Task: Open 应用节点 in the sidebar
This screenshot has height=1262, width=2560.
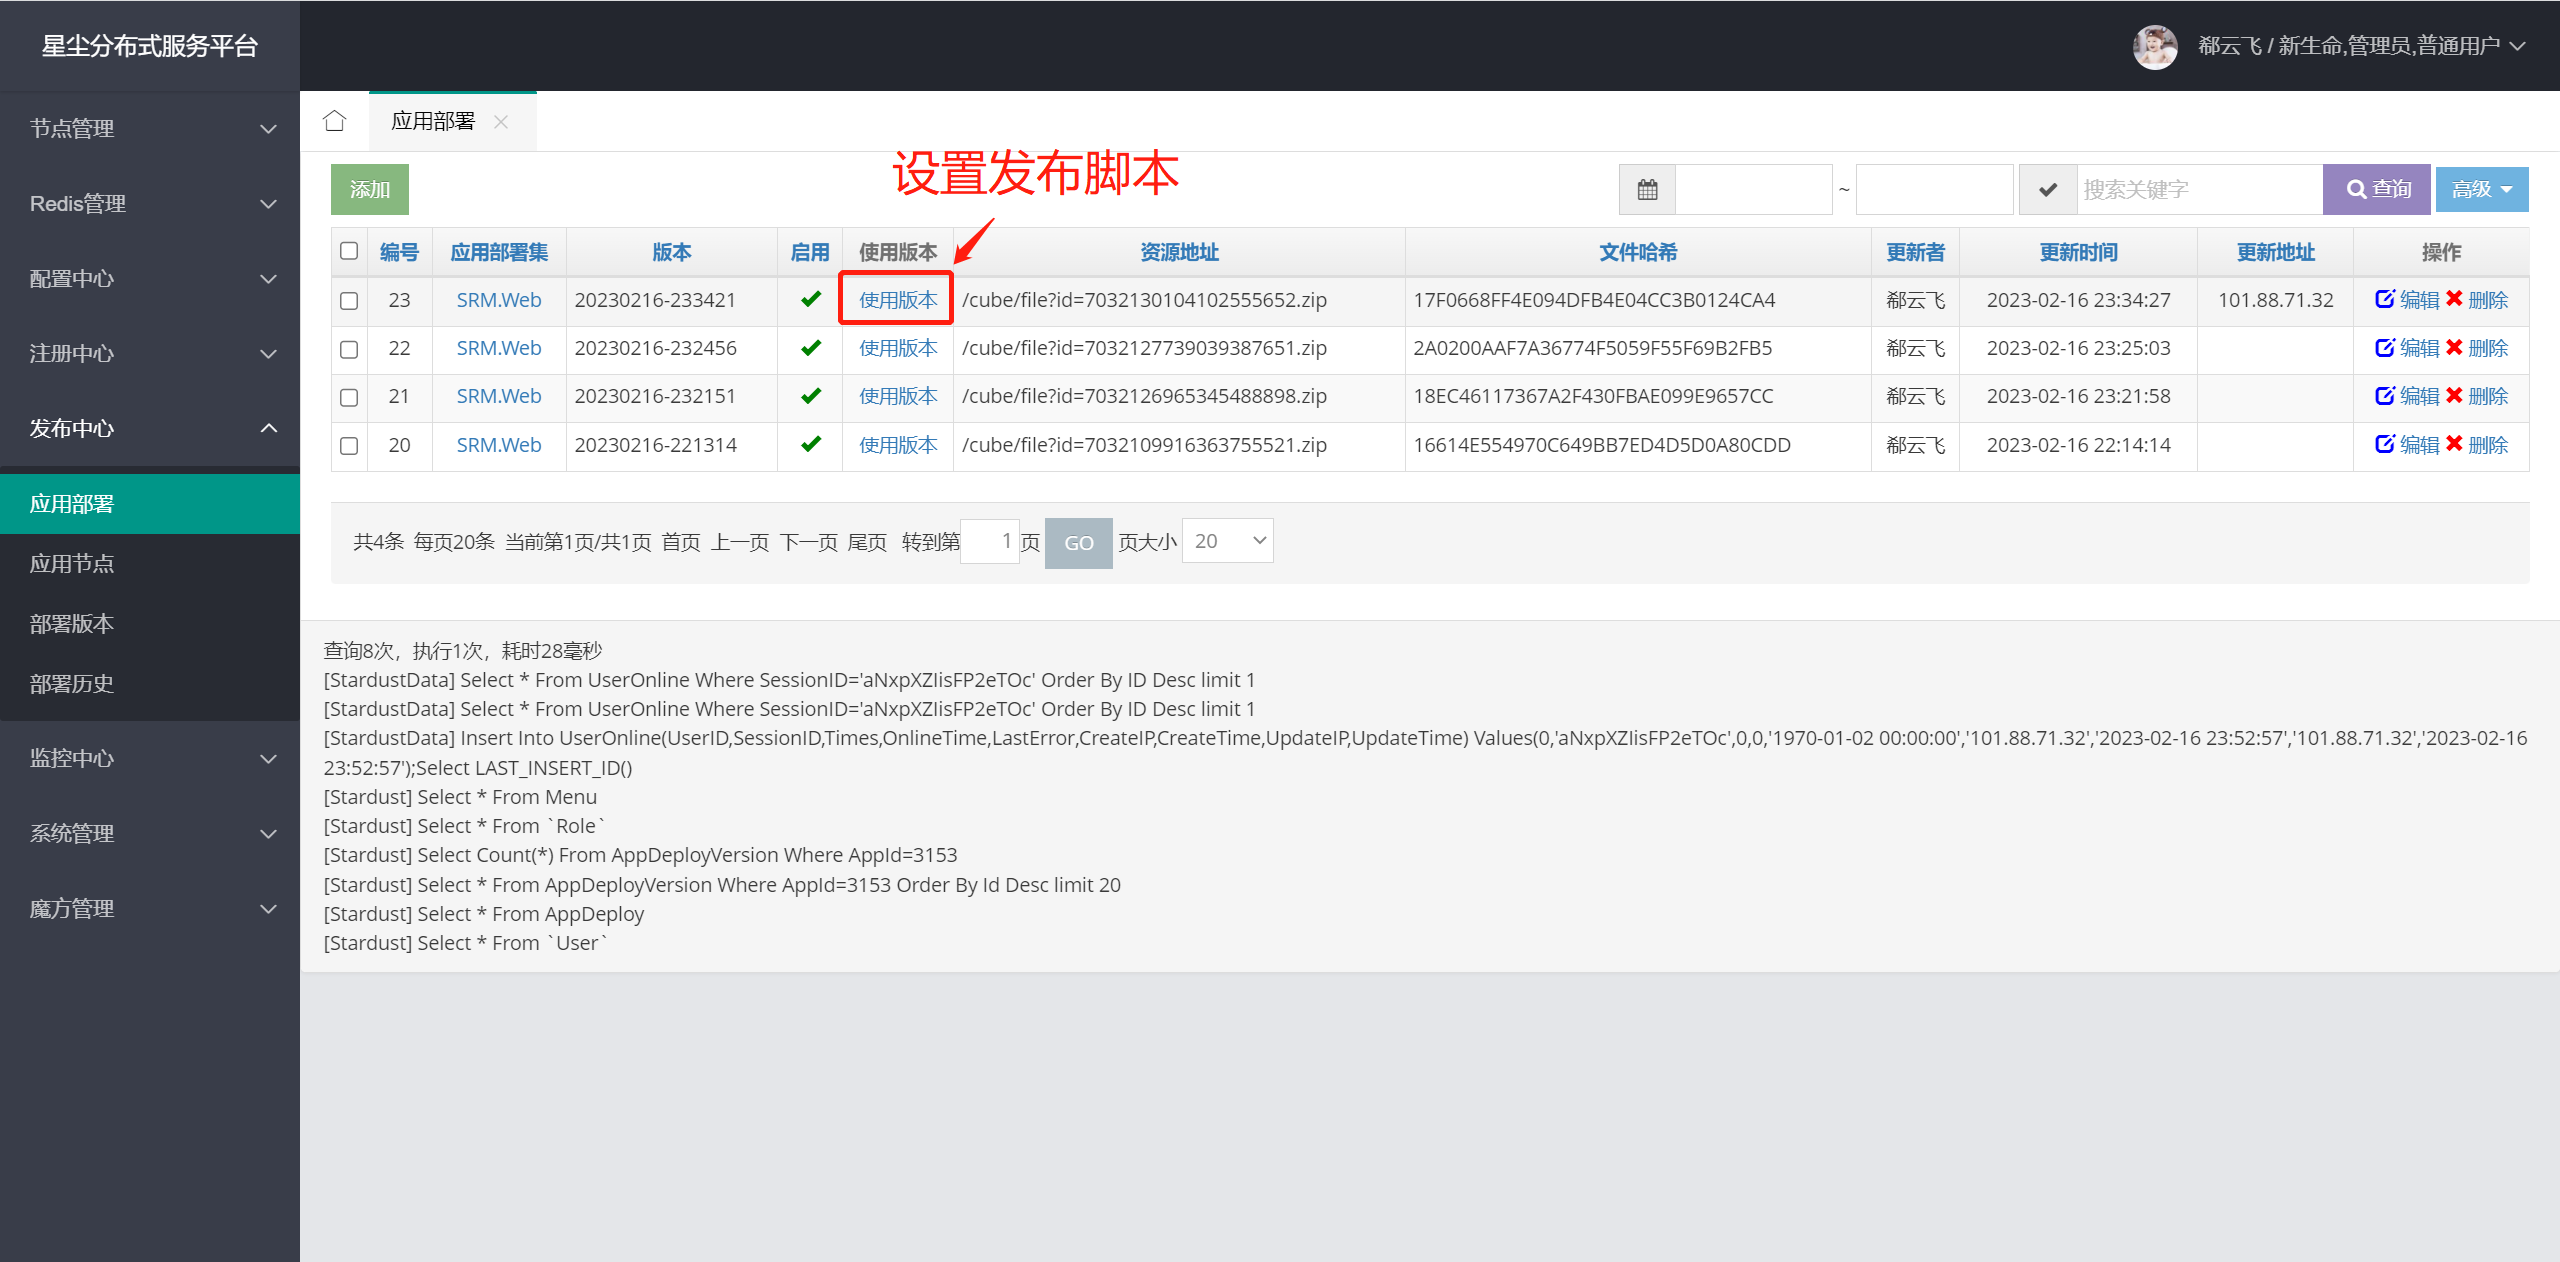Action: (x=150, y=564)
